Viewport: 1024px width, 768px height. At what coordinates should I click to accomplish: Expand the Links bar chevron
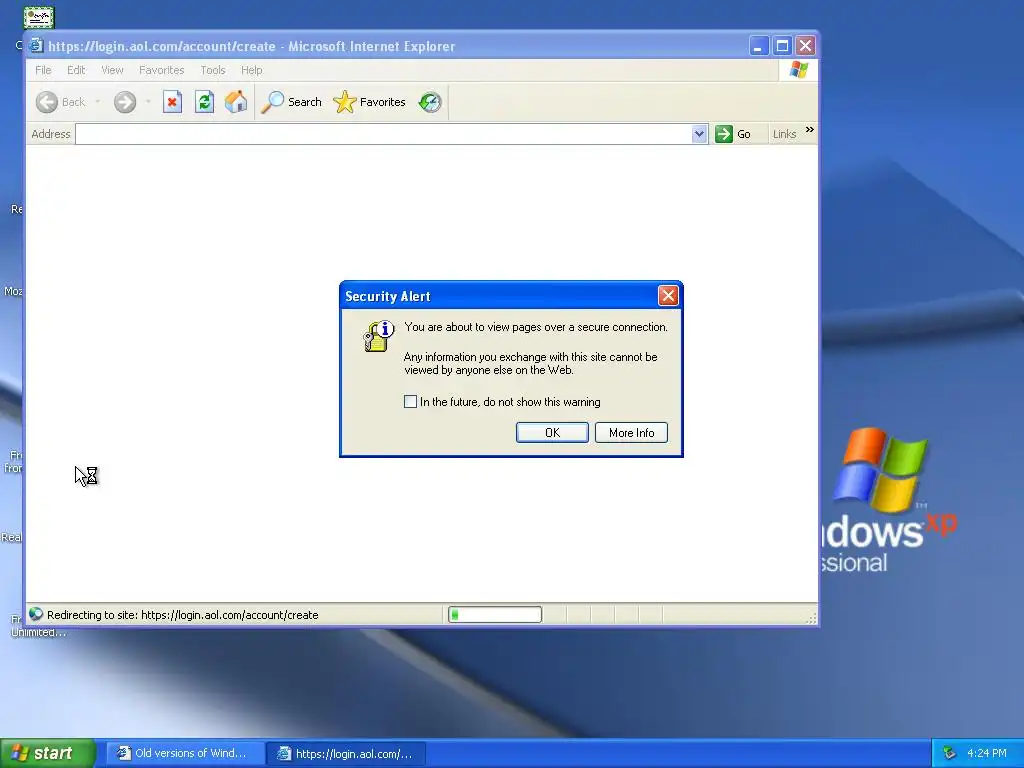tap(810, 130)
